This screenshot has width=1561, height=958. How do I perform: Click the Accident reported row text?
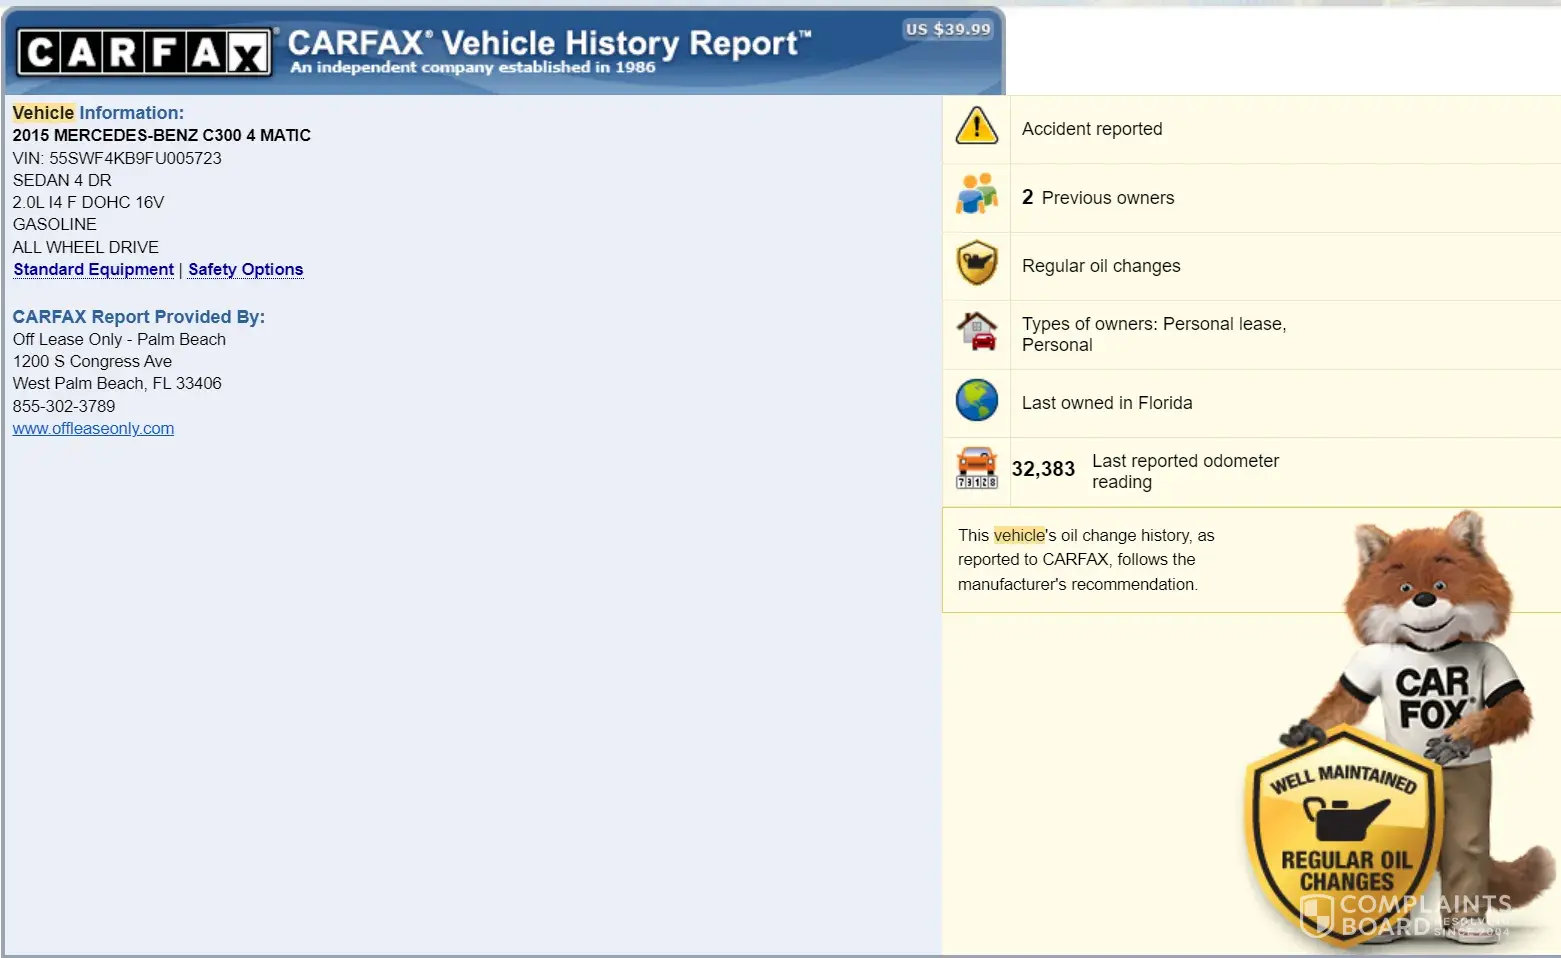coord(1092,129)
